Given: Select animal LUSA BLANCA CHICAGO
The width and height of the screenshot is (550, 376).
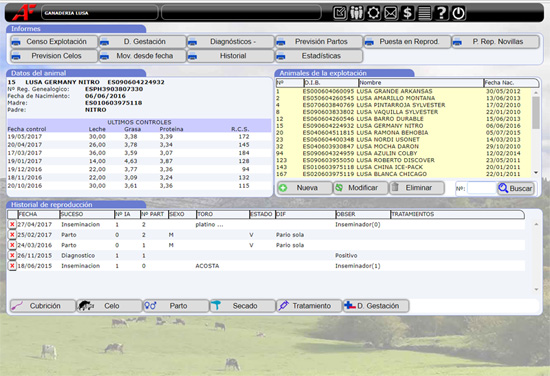Looking at the screenshot, I should (404, 174).
